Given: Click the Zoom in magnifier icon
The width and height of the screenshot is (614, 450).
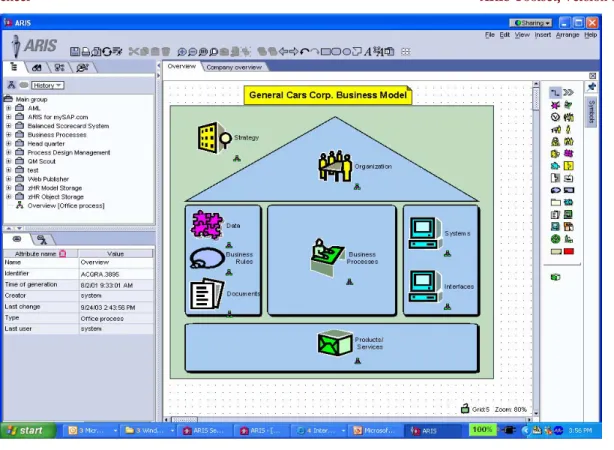Looking at the screenshot, I should coord(182,52).
